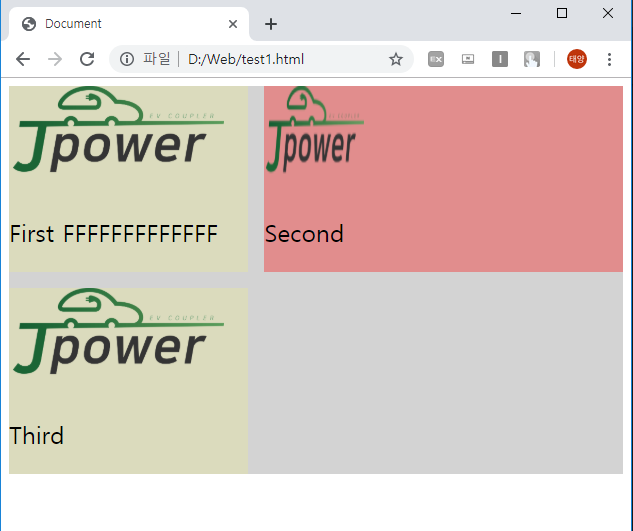The width and height of the screenshot is (633, 531).
Task: Open Chrome's three-dot menu
Action: (609, 59)
